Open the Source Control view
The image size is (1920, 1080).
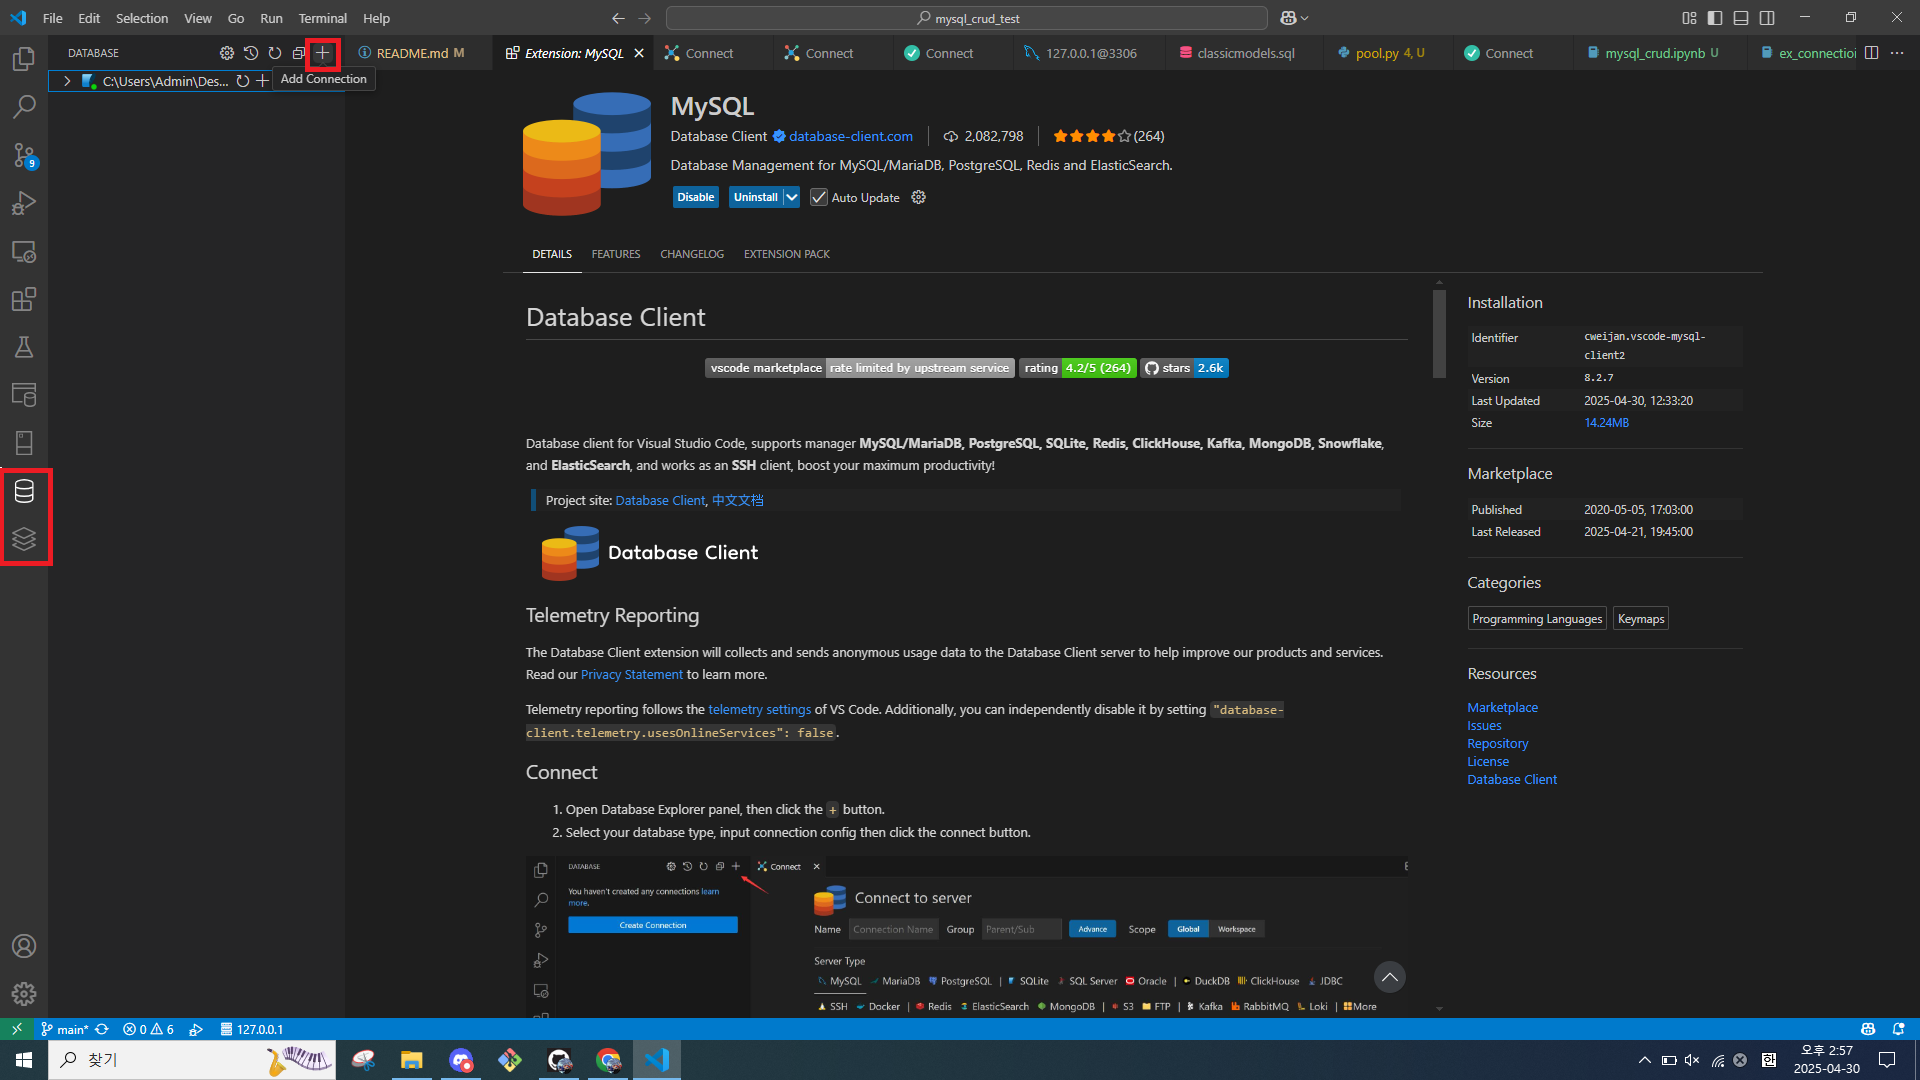click(x=24, y=155)
